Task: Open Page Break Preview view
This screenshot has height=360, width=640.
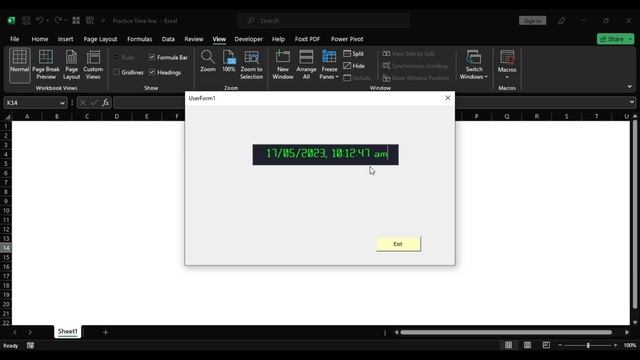Action: pyautogui.click(x=46, y=64)
